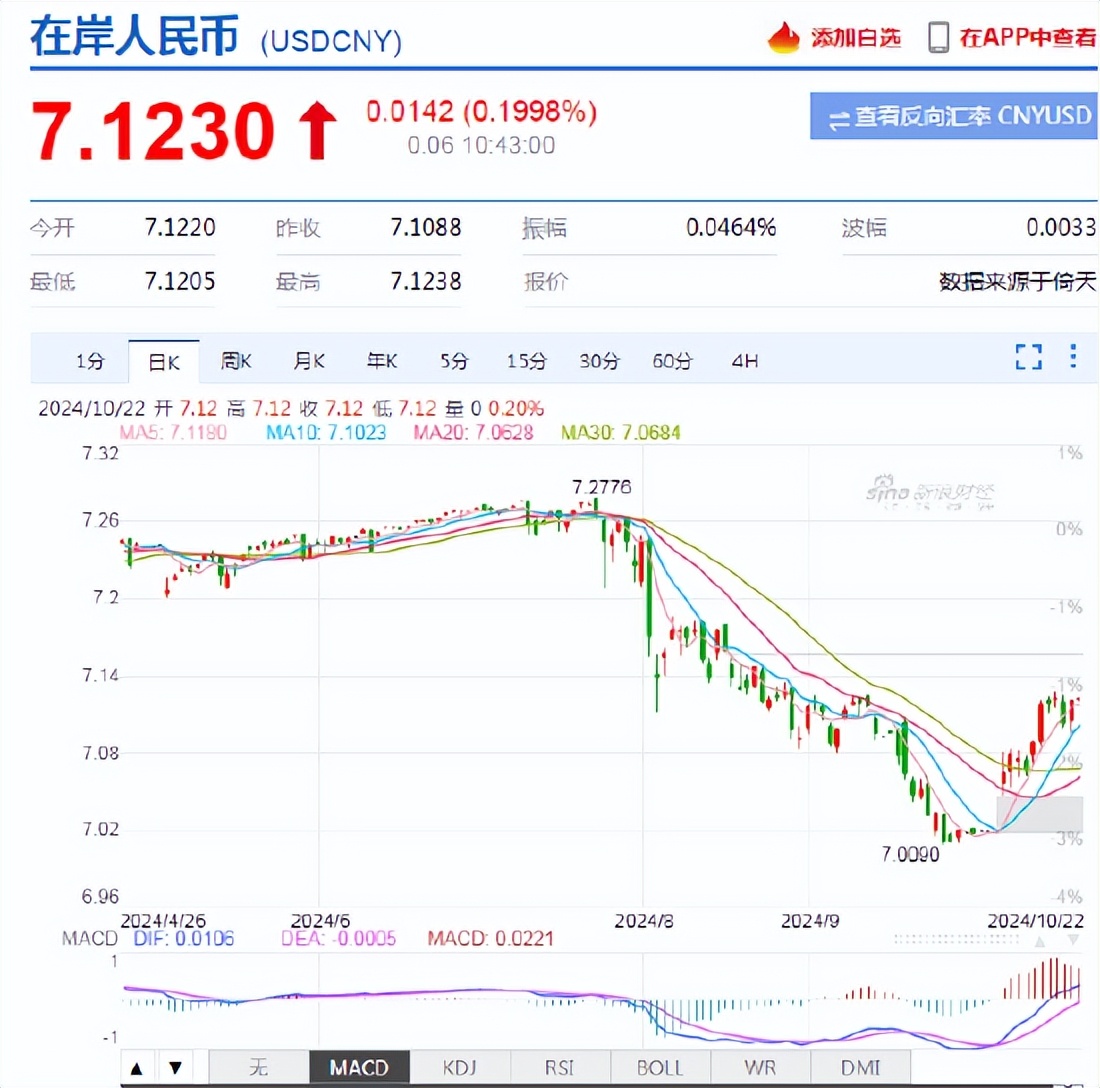Click the 2024/4/26 date axis label
This screenshot has height=1088, width=1100.
(163, 921)
